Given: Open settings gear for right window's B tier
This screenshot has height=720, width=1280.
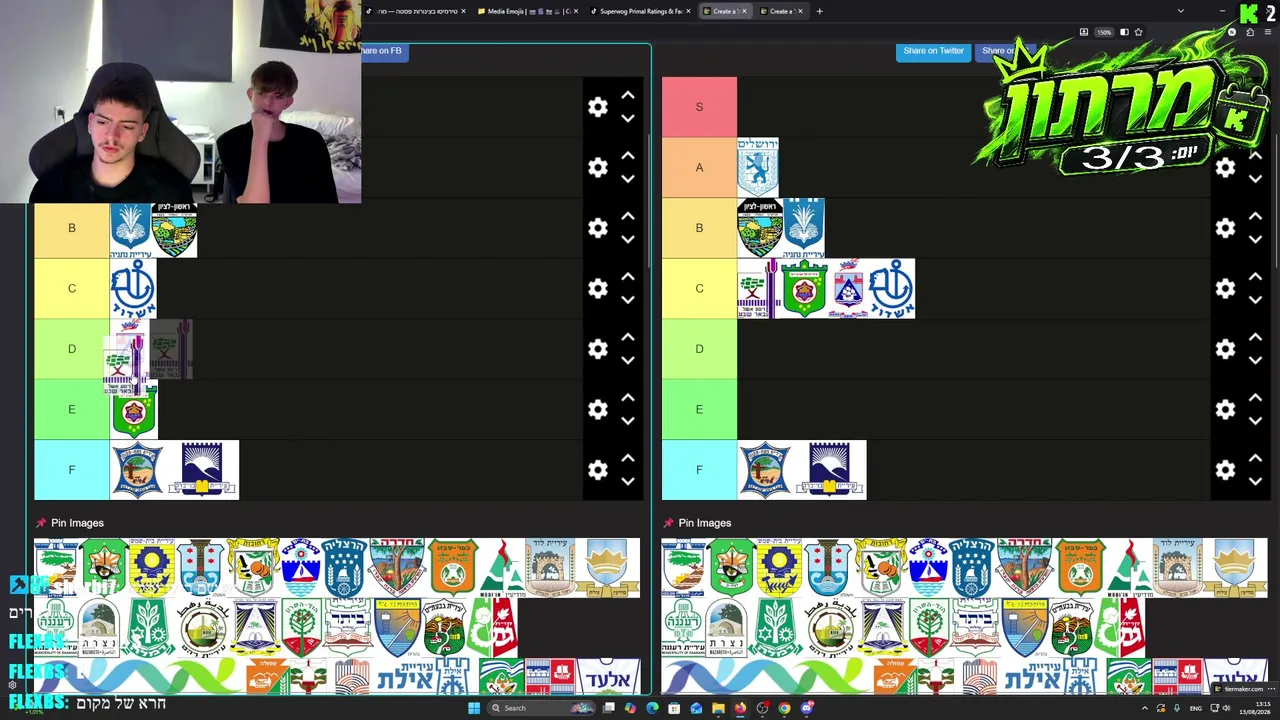Looking at the screenshot, I should coord(1225,228).
